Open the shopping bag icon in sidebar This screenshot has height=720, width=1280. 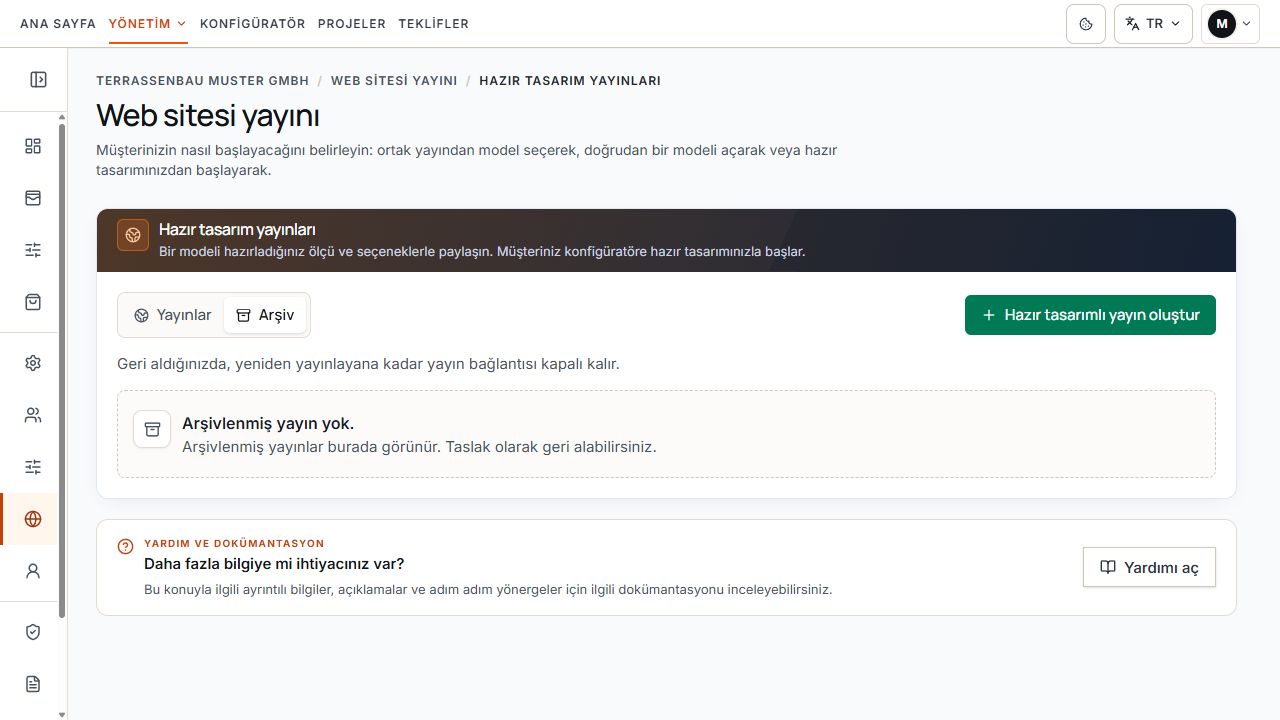tap(33, 301)
